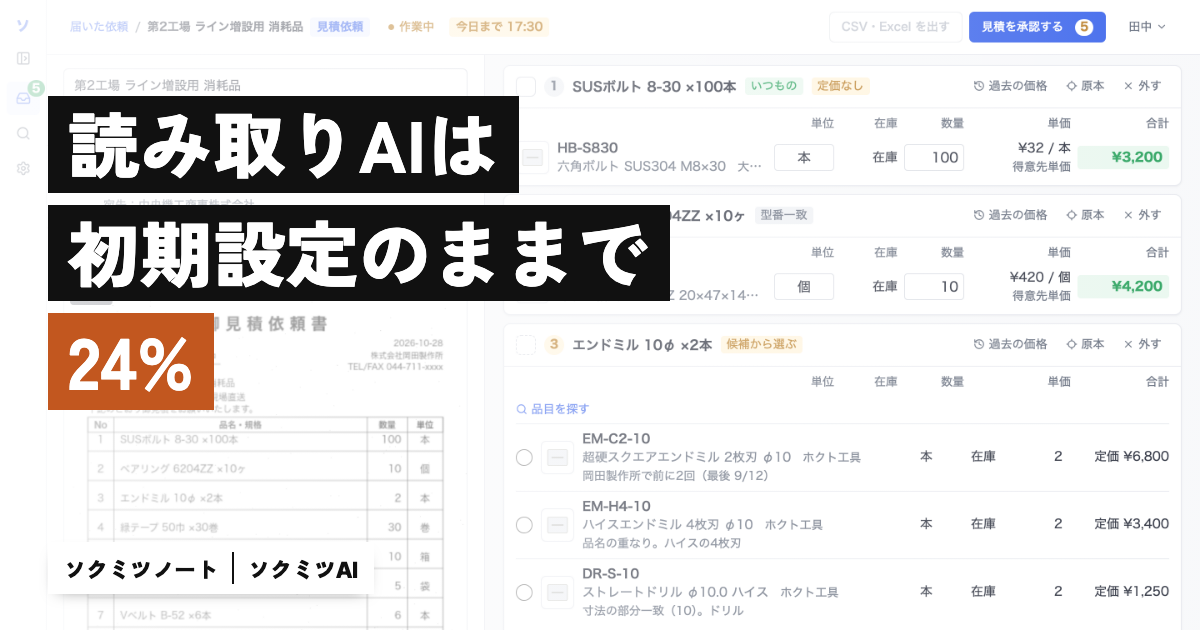Select the EM-H4-10 candidate radio button

524,524
